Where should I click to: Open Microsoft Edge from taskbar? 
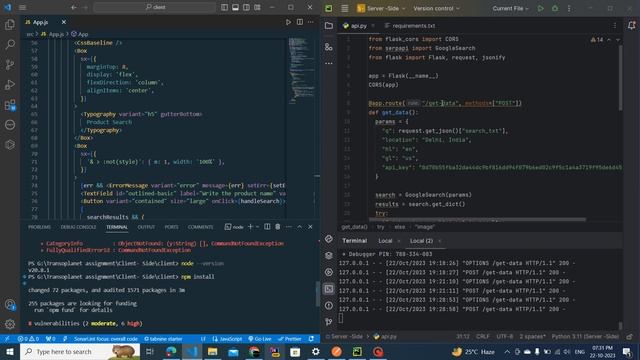coord(171,351)
